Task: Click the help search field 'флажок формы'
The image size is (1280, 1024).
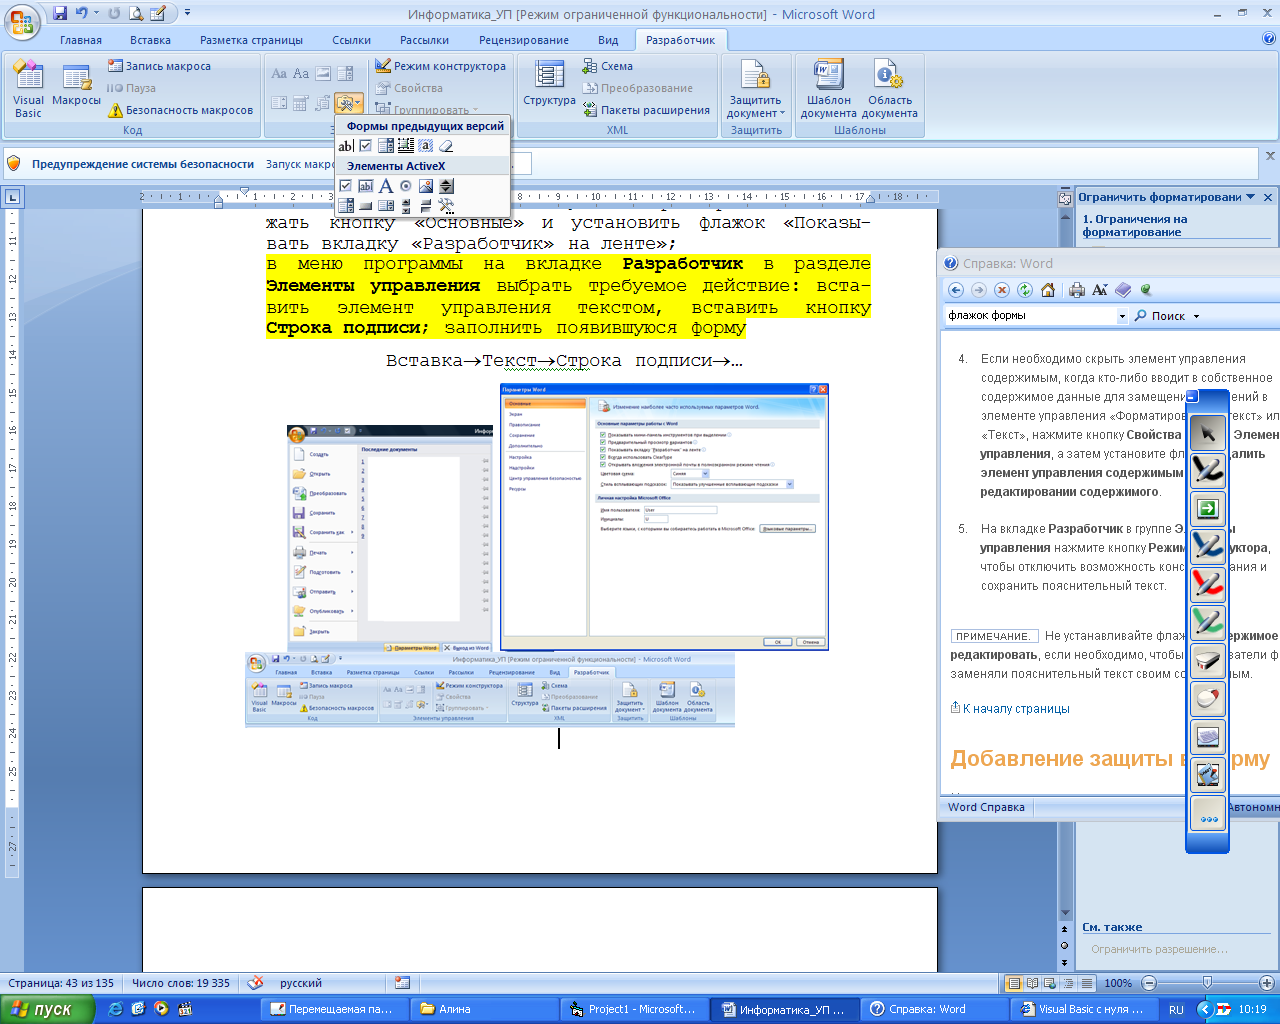Action: [x=1030, y=315]
